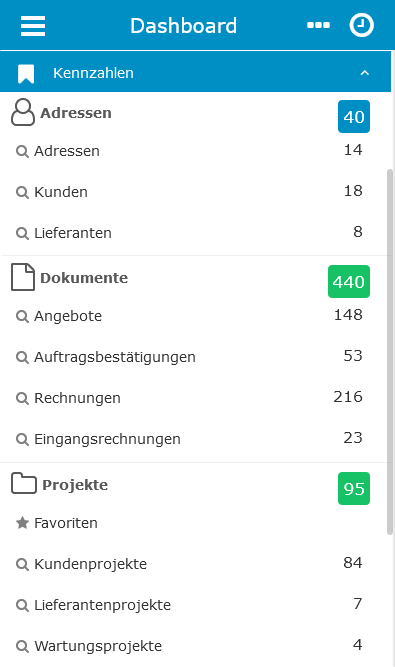Click the search icon beside Kunden

point(22,192)
